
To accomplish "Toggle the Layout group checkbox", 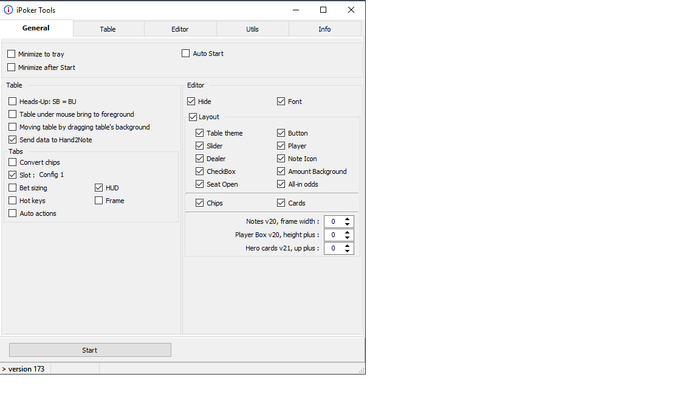I will 193,117.
